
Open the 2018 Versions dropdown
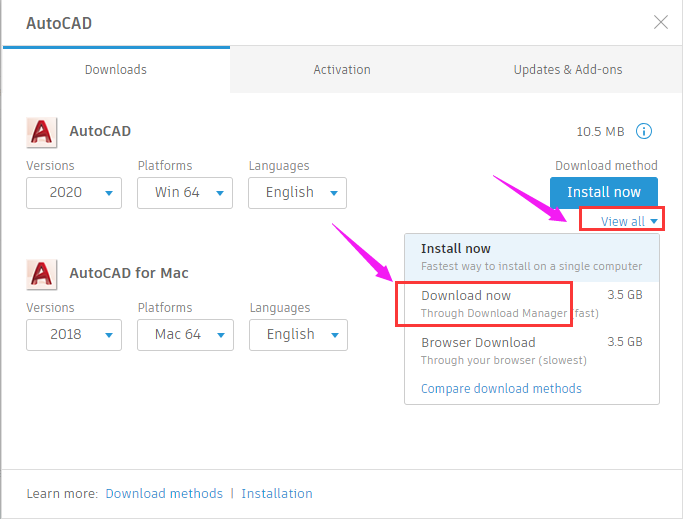[x=74, y=335]
